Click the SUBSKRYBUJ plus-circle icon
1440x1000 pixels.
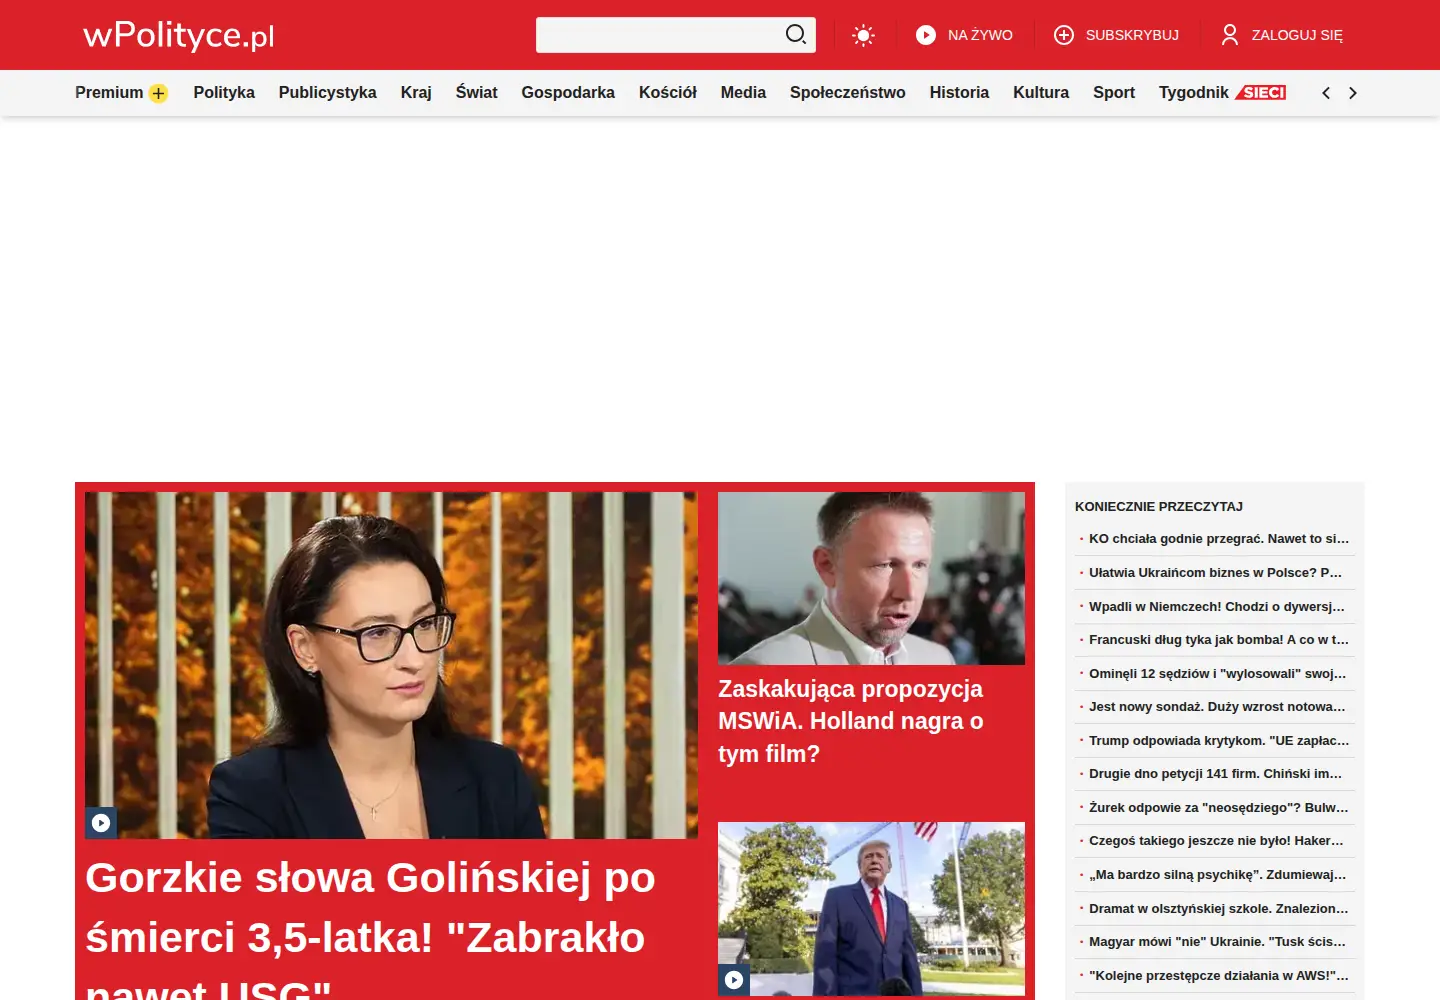point(1064,35)
